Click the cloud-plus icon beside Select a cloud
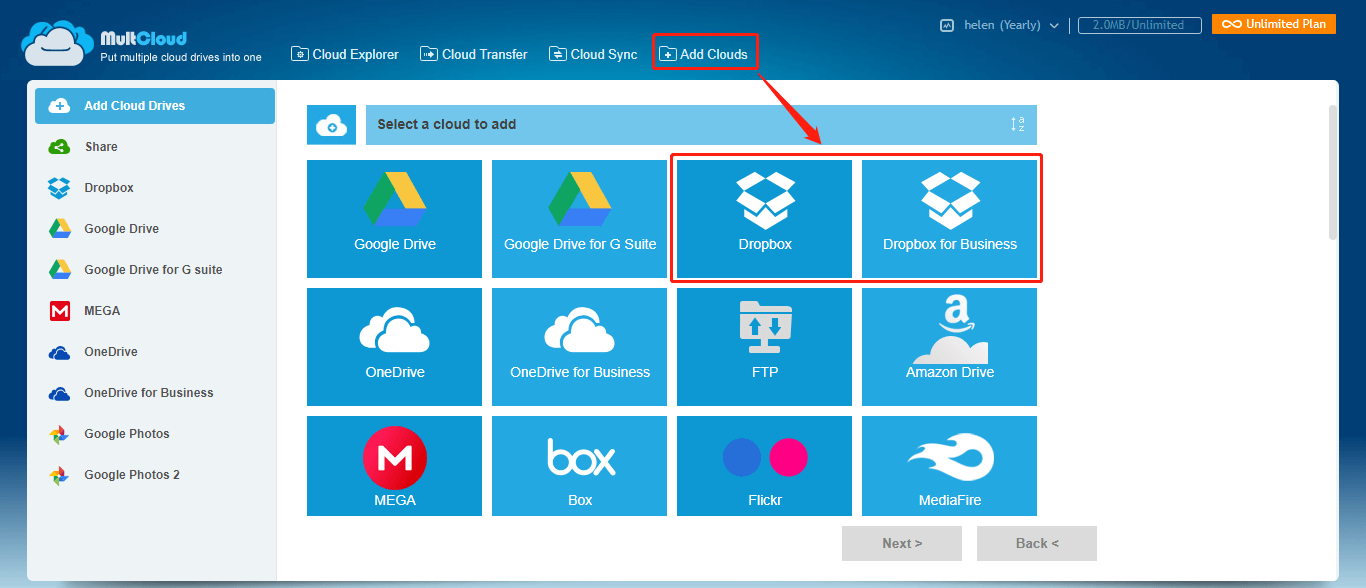 click(x=331, y=125)
